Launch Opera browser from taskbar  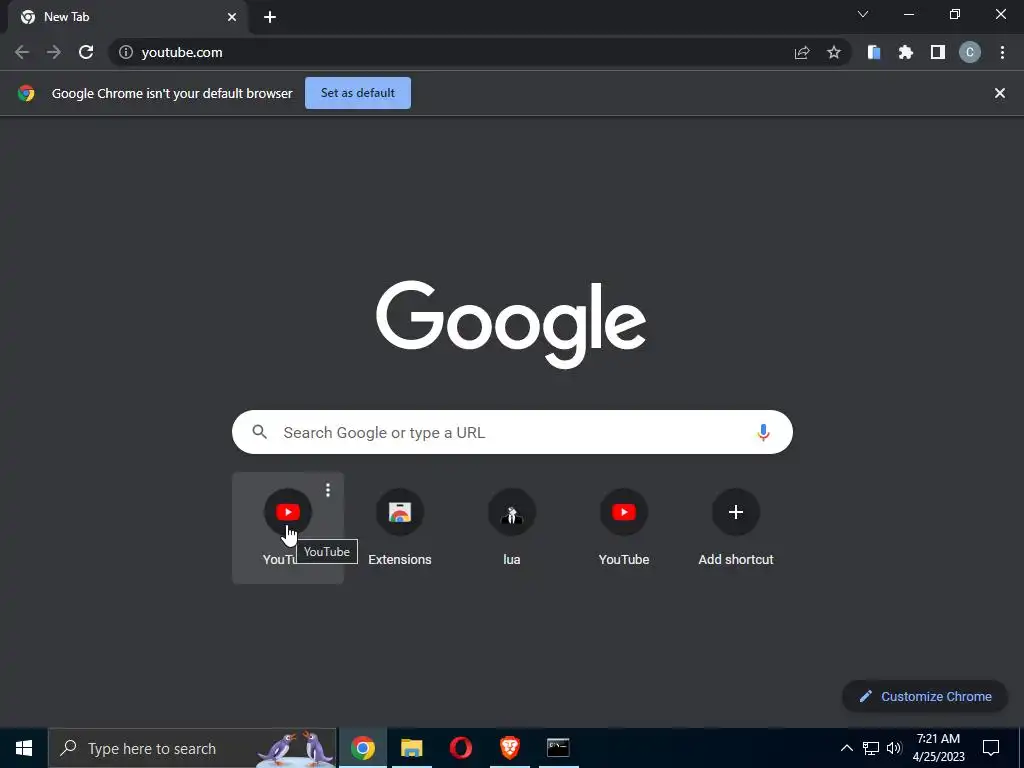pyautogui.click(x=460, y=748)
